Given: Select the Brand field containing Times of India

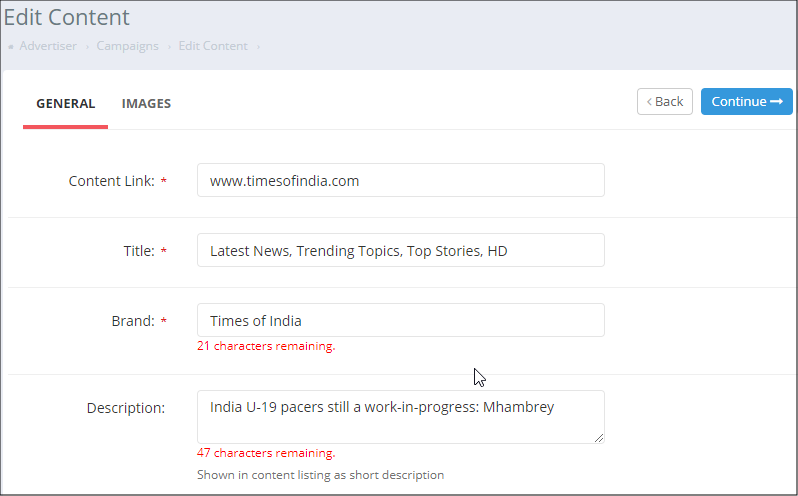Looking at the screenshot, I should pos(400,321).
